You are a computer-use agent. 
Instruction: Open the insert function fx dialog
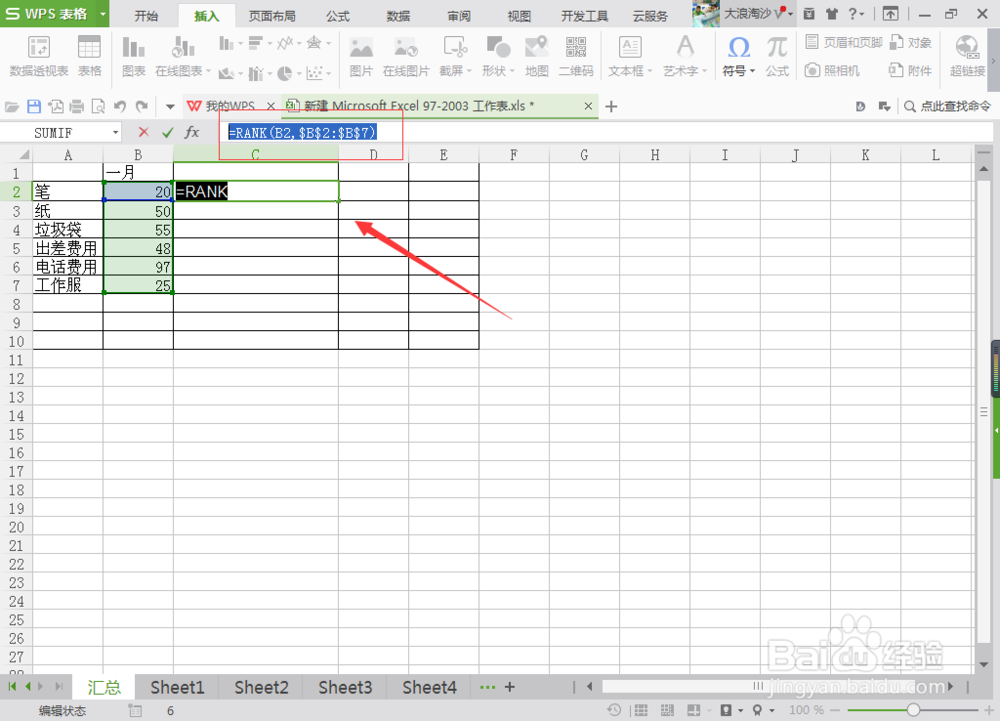click(191, 132)
